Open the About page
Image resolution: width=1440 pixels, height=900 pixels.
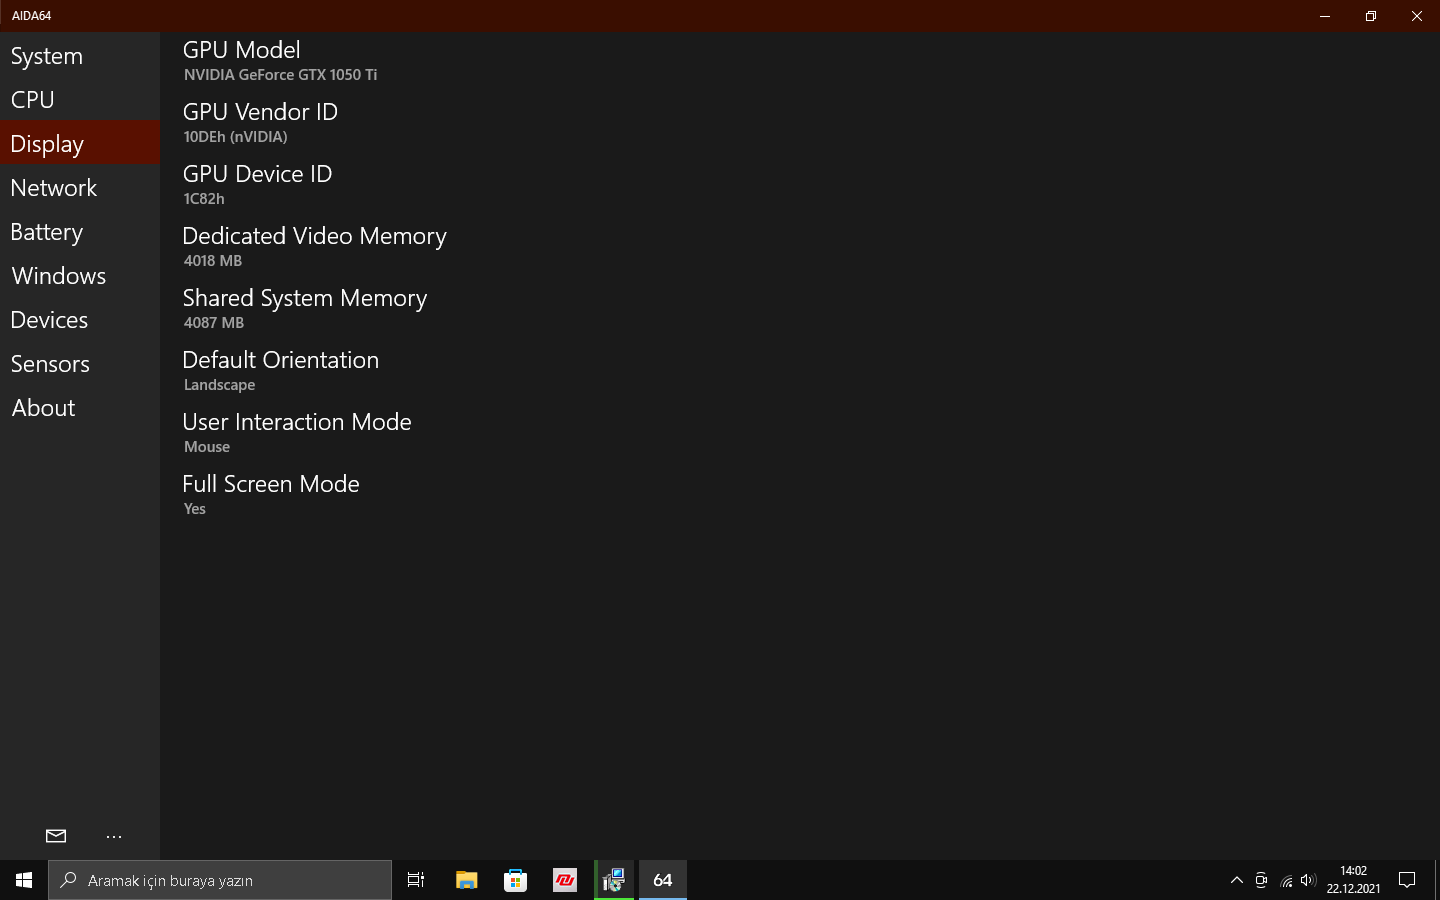point(80,408)
